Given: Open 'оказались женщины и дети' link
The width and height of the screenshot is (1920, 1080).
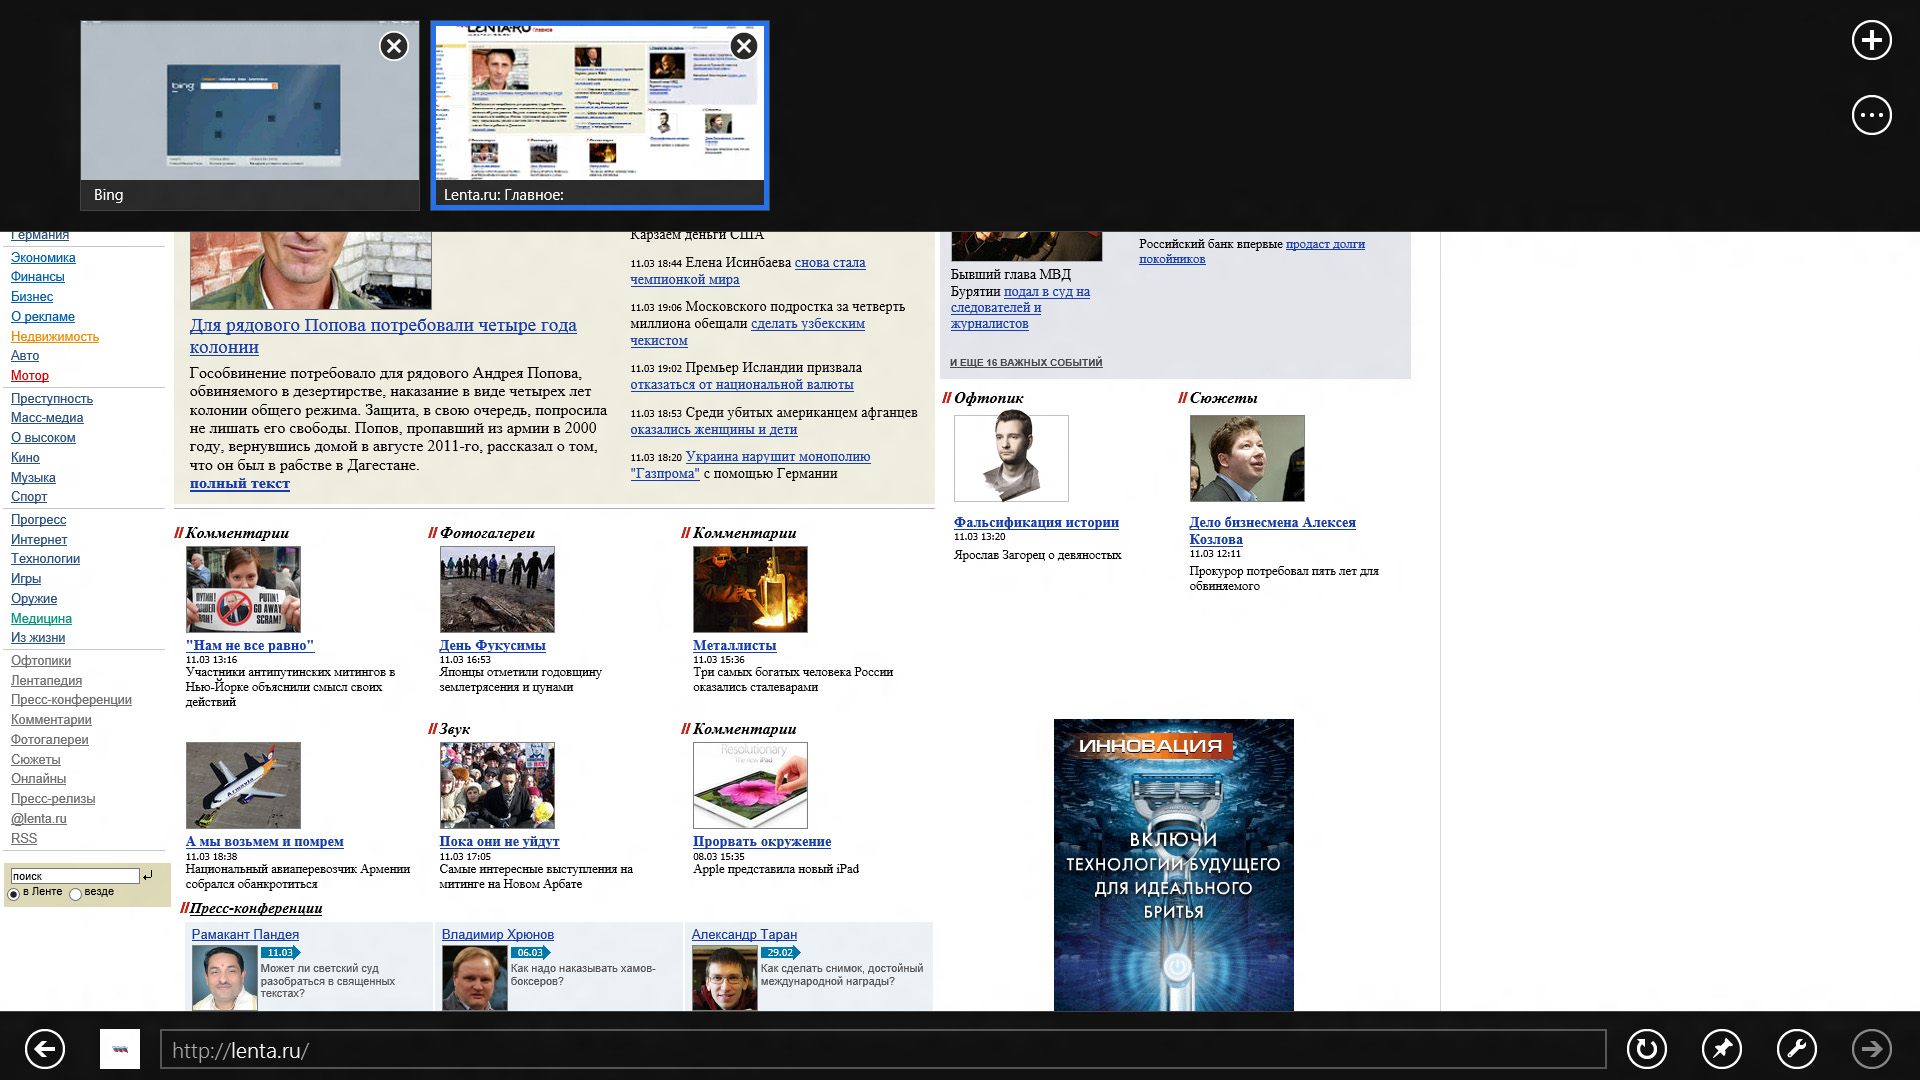Looking at the screenshot, I should tap(714, 430).
